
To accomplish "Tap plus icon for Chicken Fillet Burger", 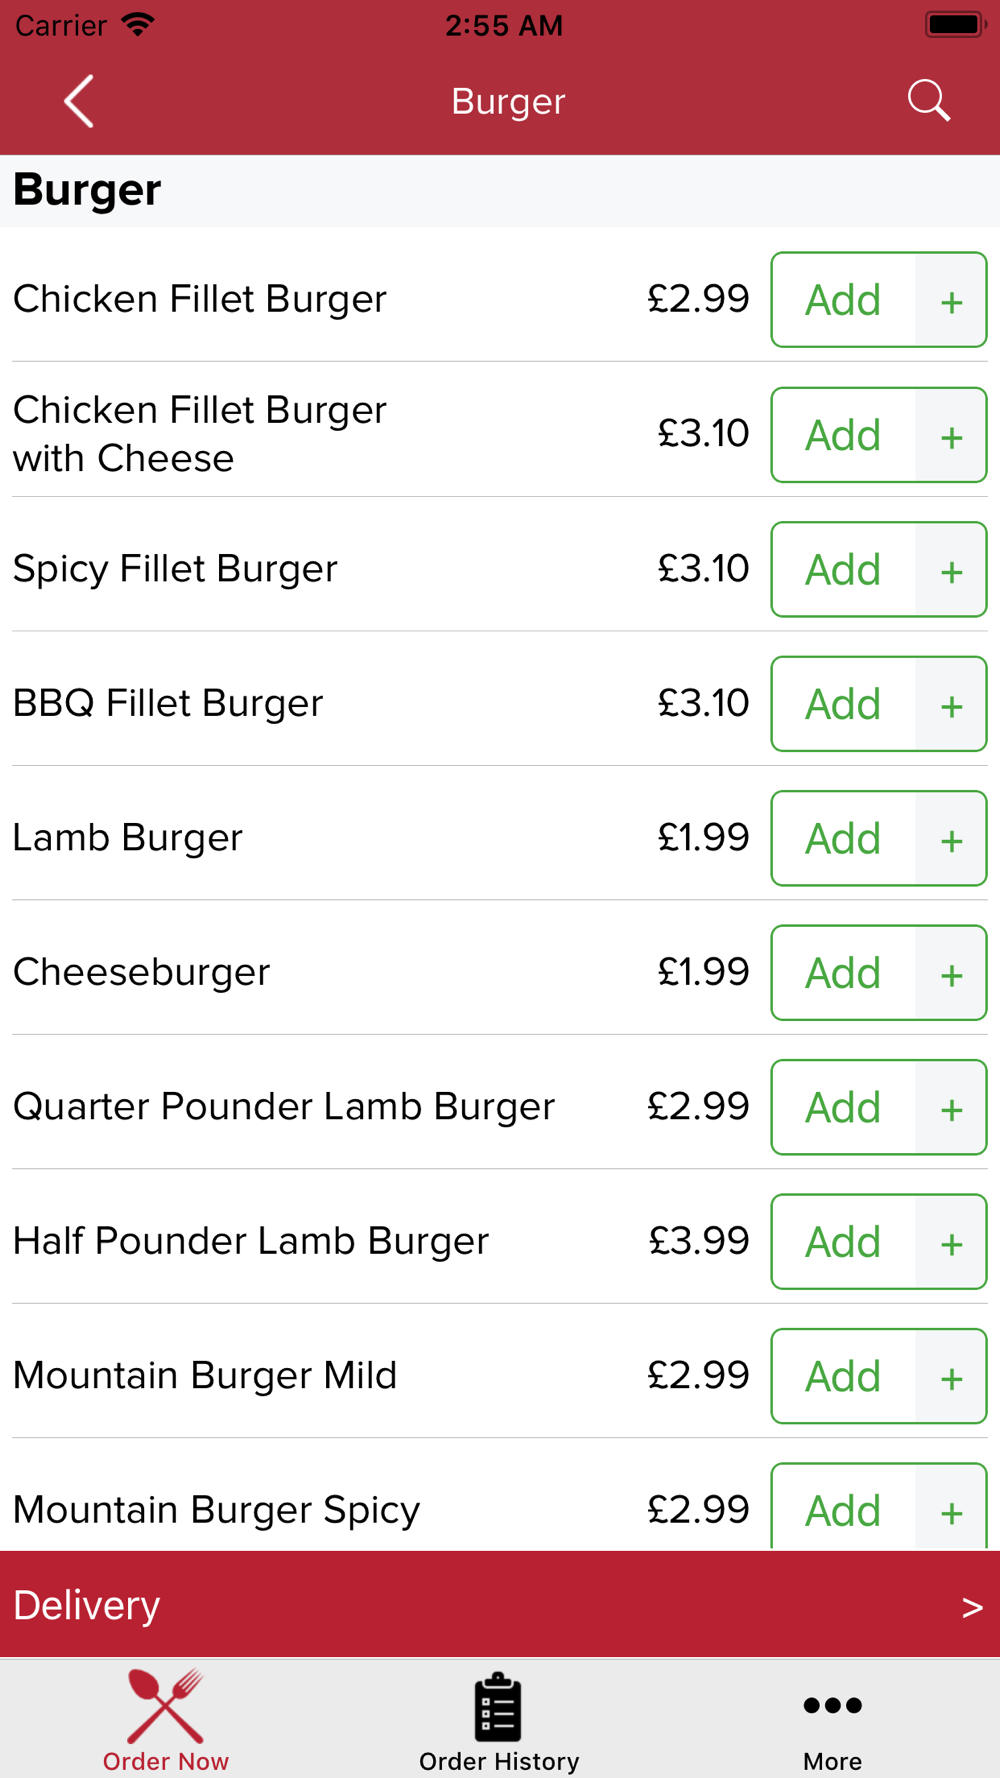I will tap(951, 300).
